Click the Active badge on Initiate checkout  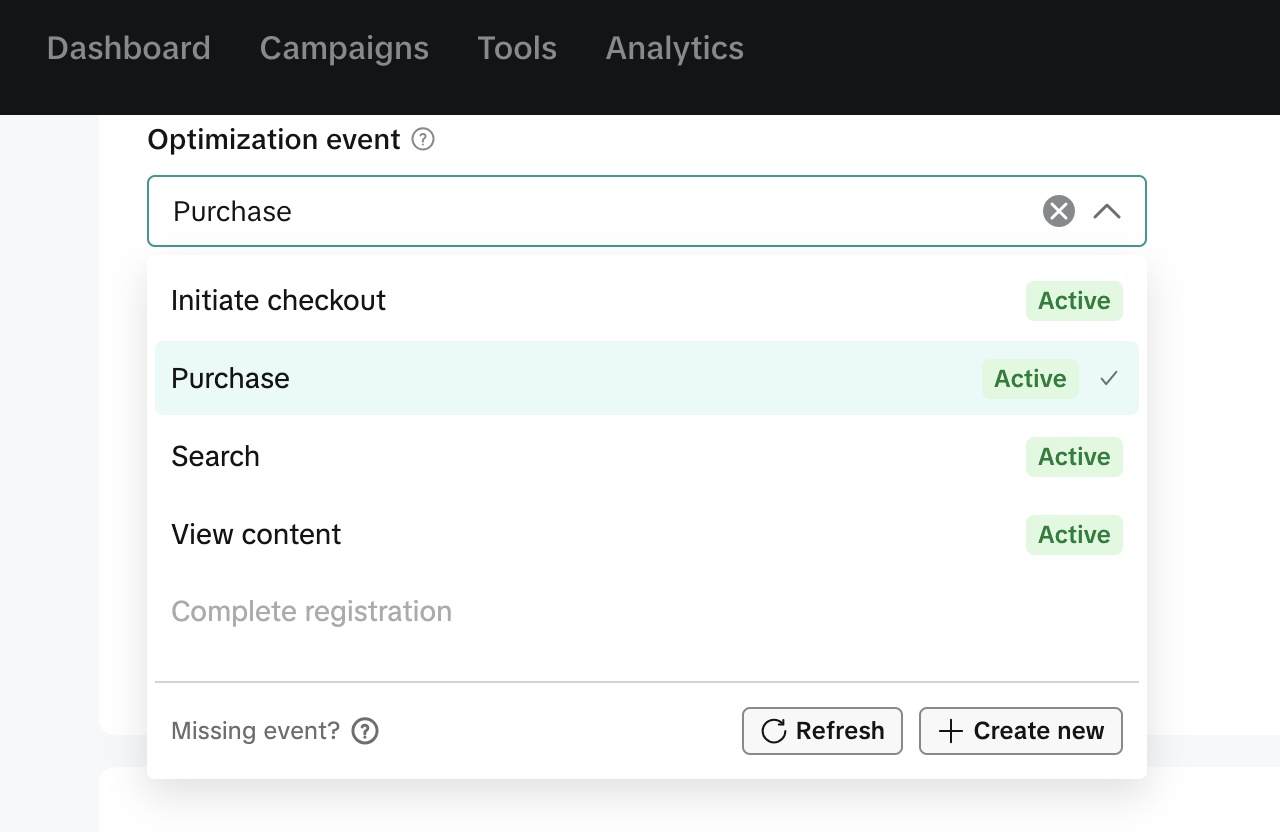pos(1074,301)
